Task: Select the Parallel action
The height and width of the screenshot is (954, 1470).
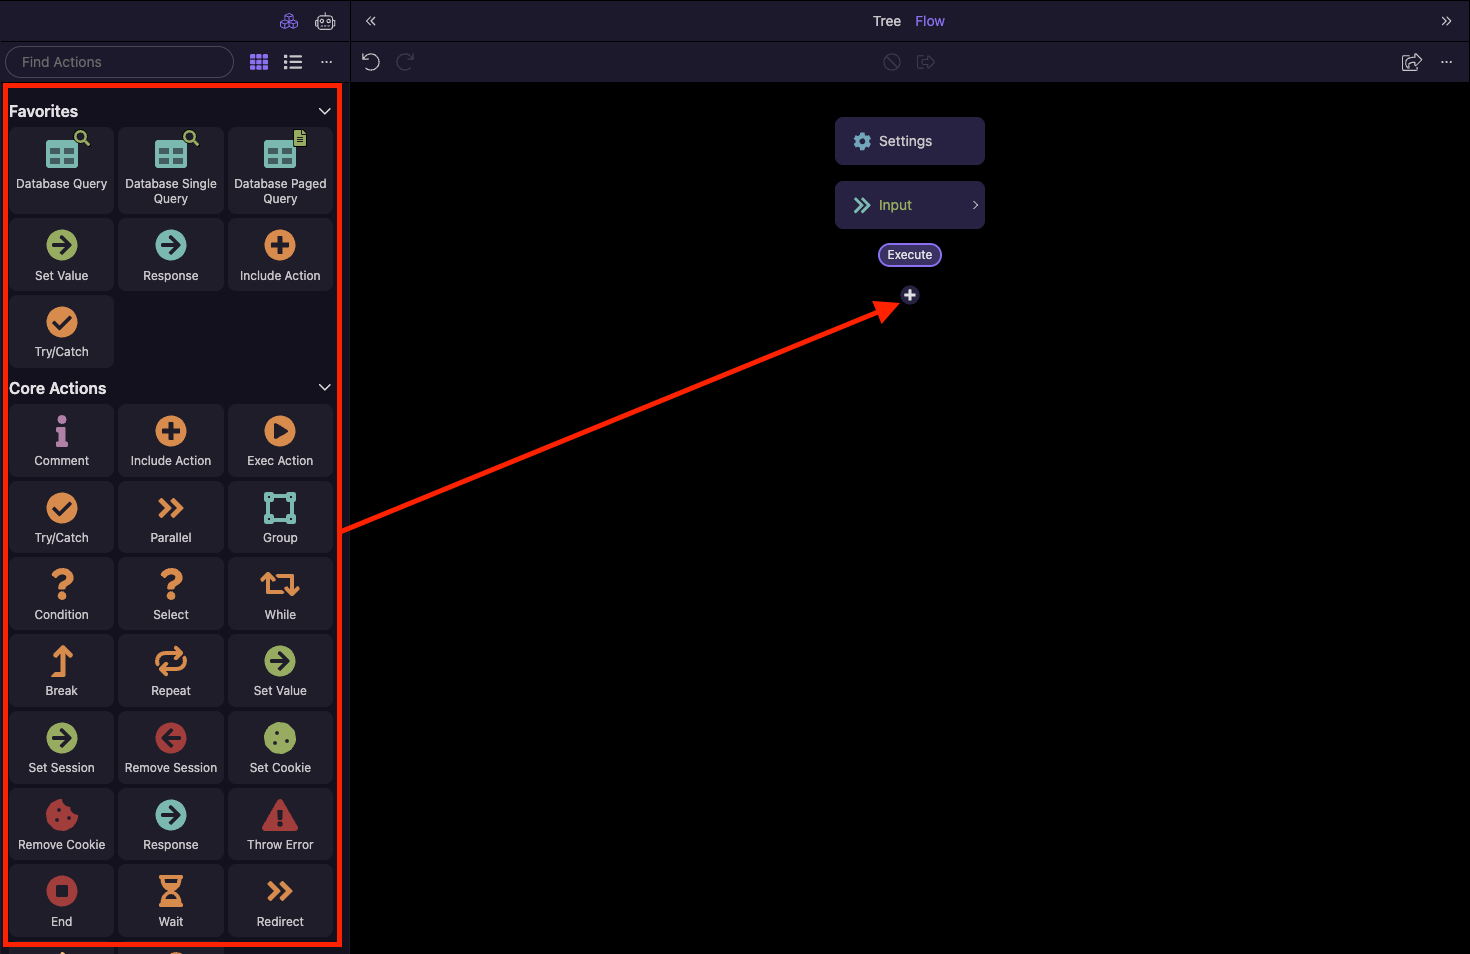Action: pyautogui.click(x=171, y=517)
